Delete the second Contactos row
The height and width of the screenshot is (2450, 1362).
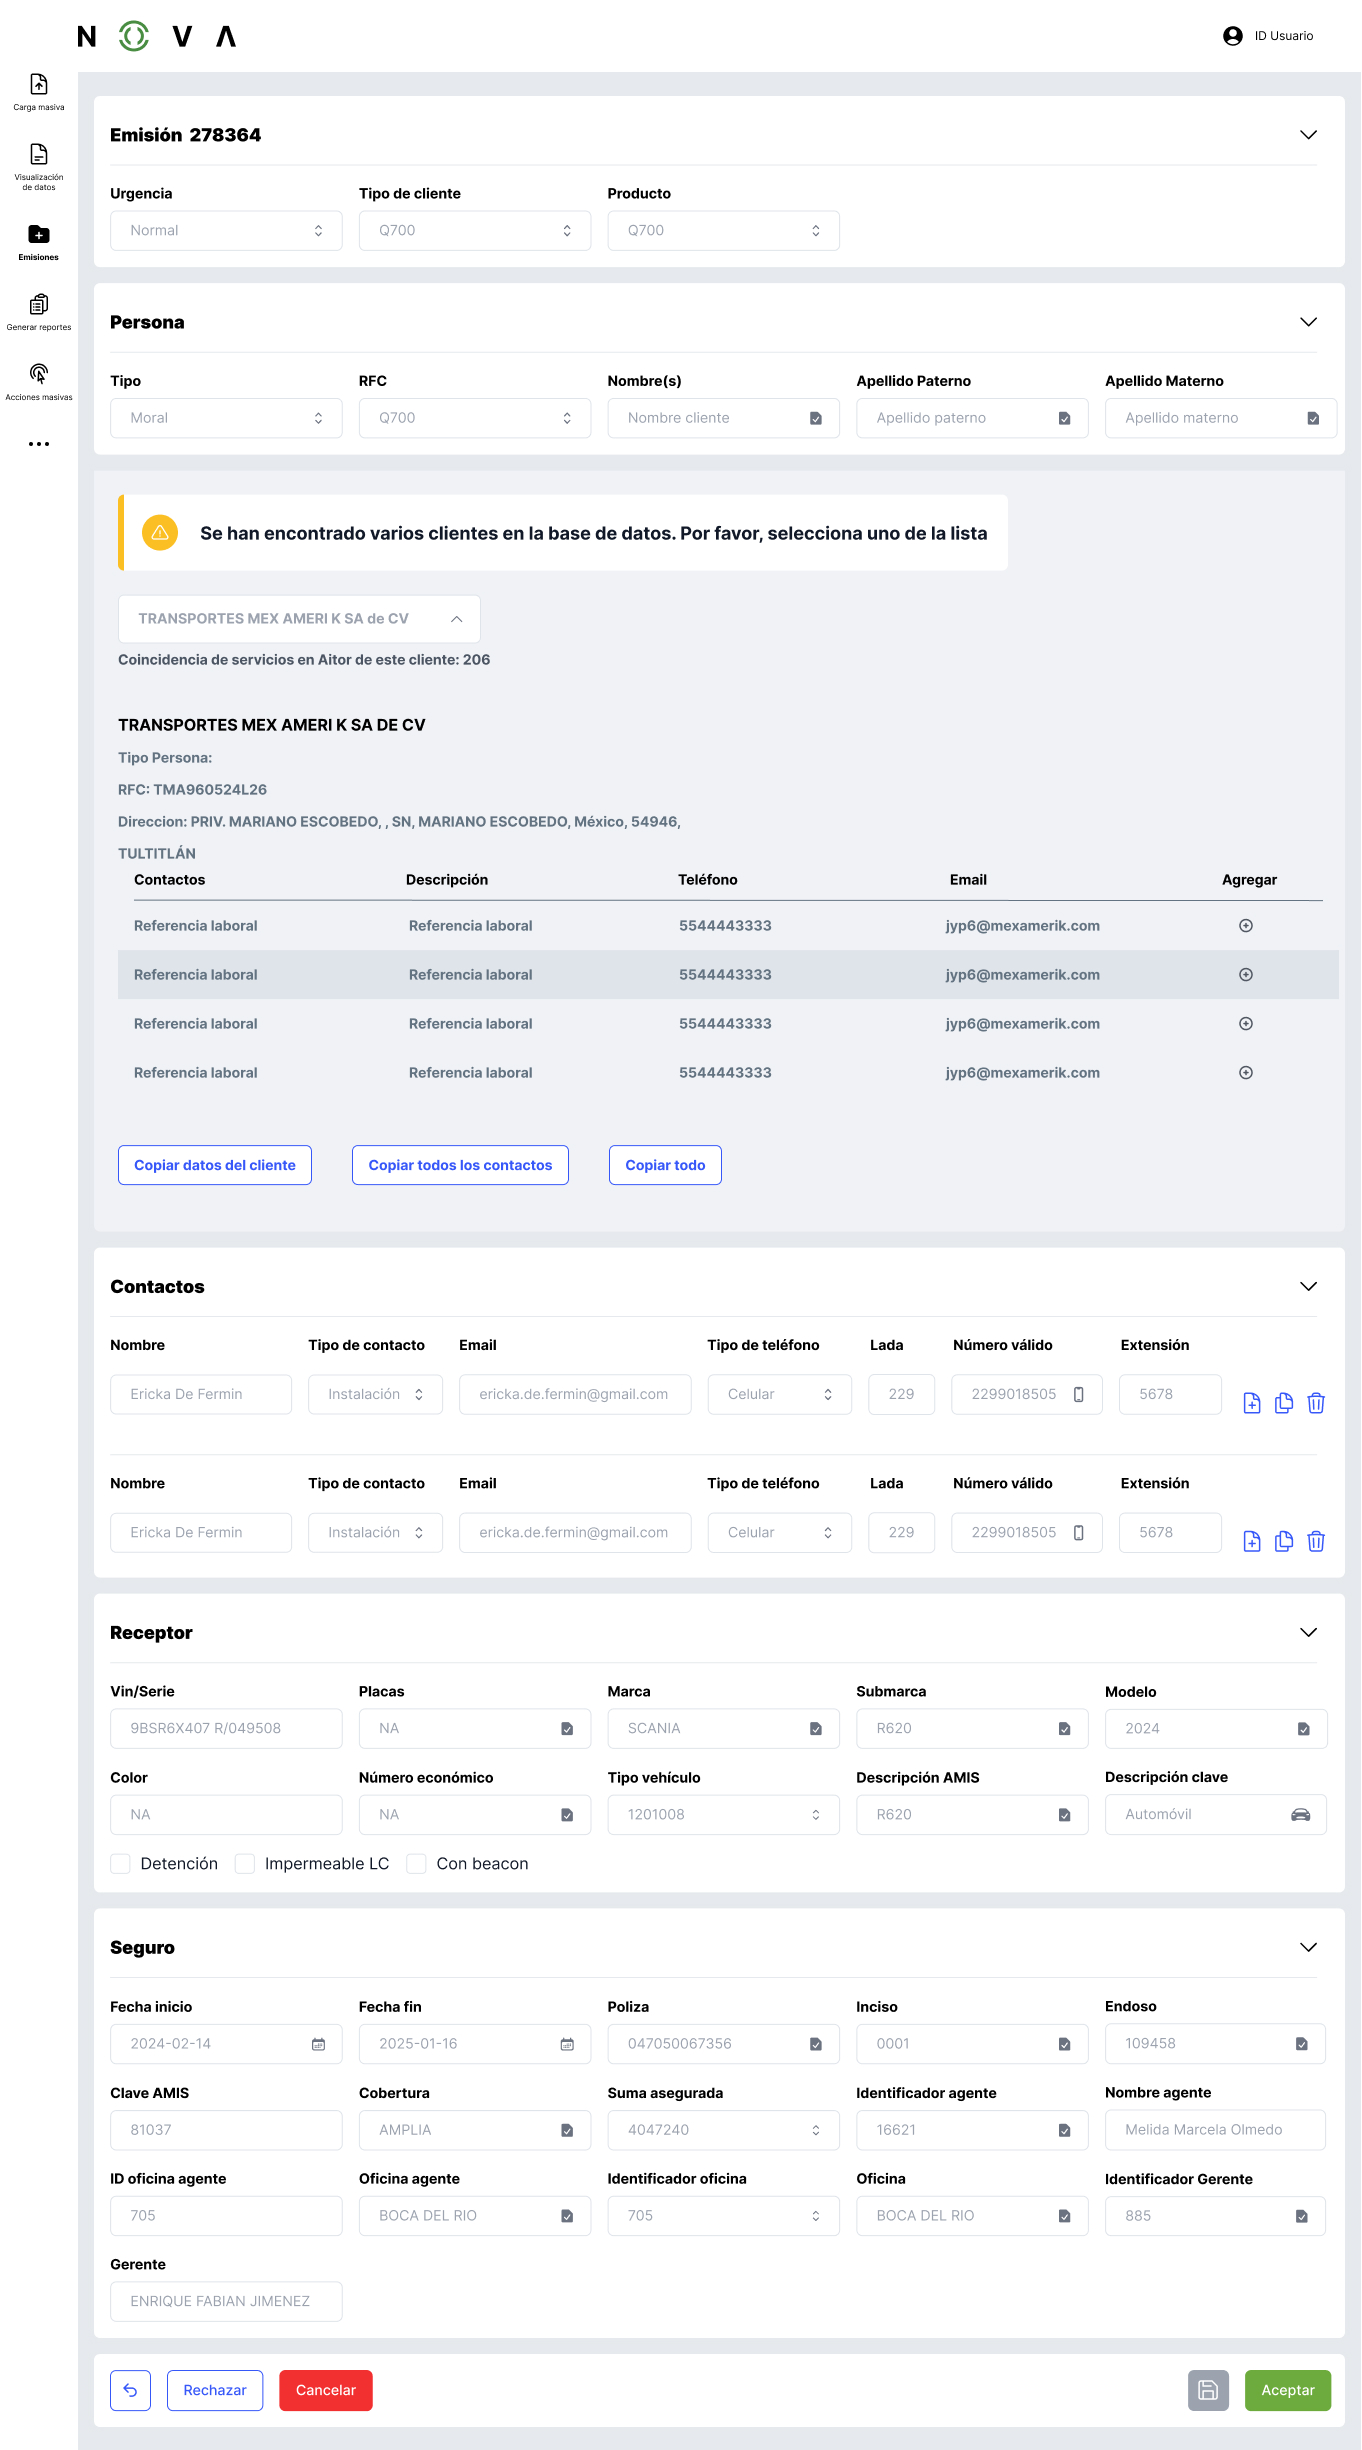1316,1541
